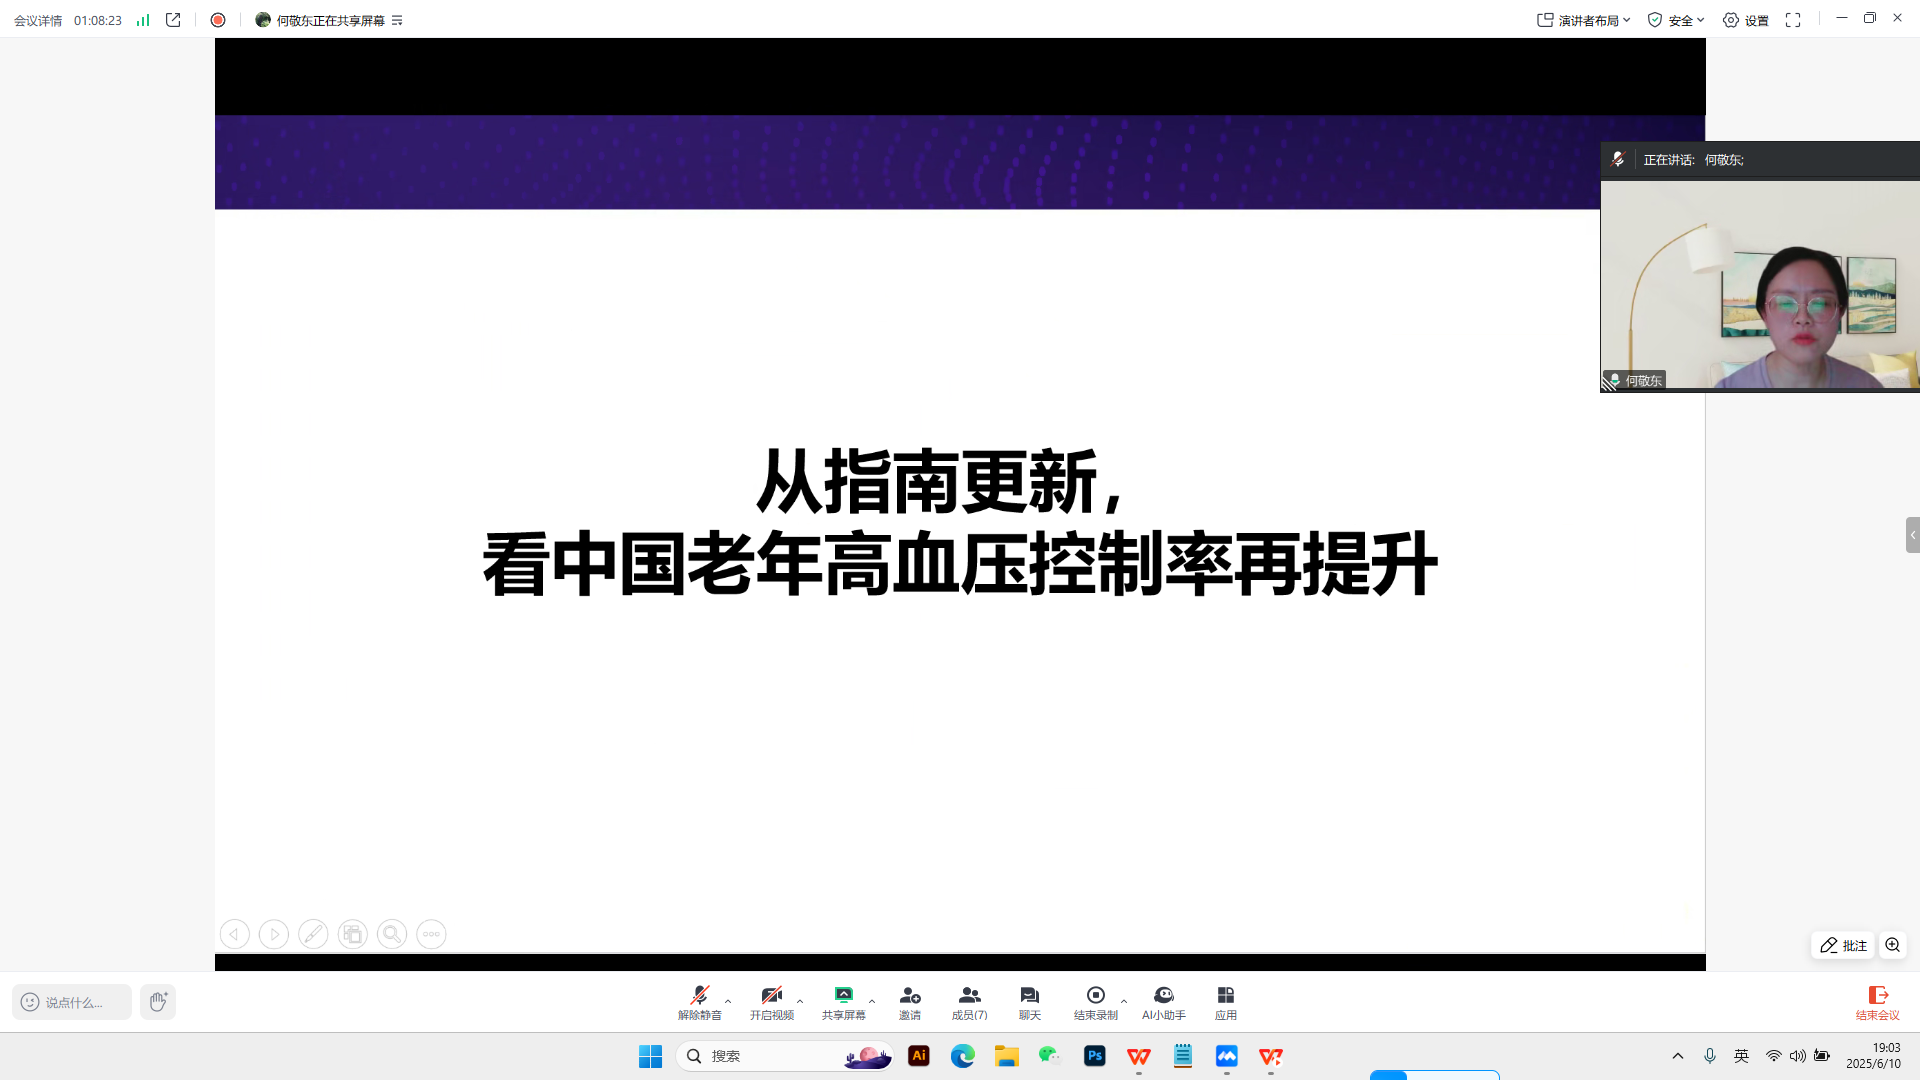Stop recording via the 结束录制 control
Screen dimensions: 1920x1080
pyautogui.click(x=1095, y=1001)
